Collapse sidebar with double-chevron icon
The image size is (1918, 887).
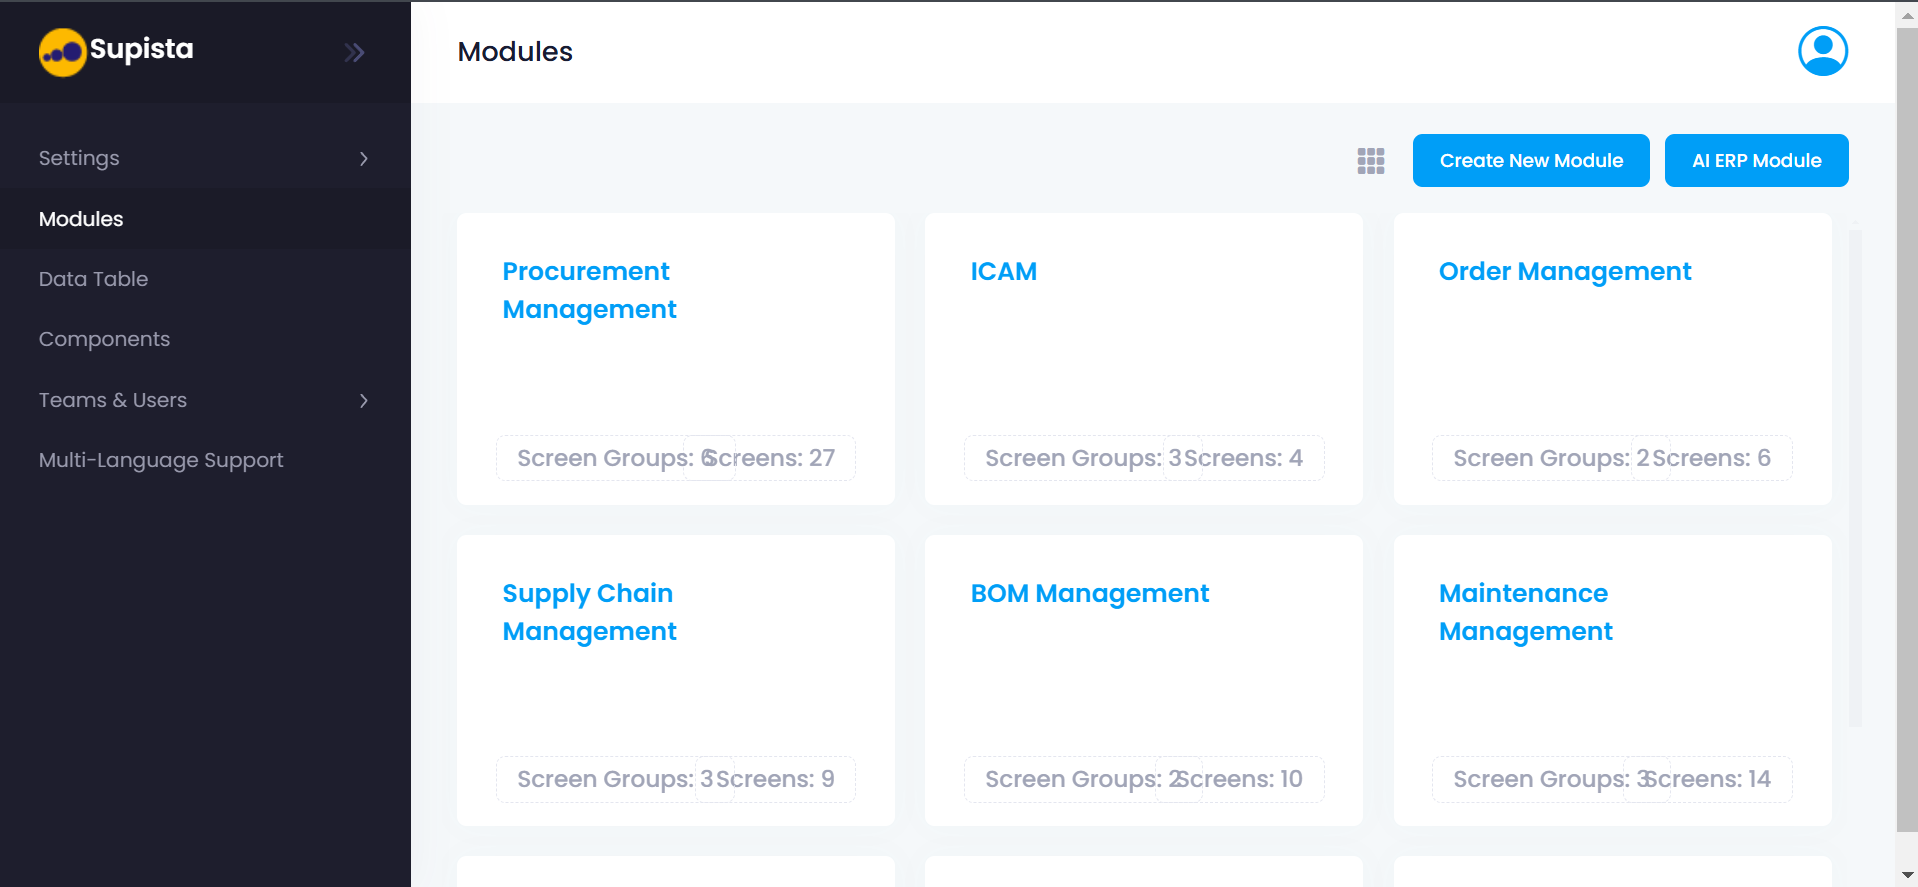tap(354, 52)
